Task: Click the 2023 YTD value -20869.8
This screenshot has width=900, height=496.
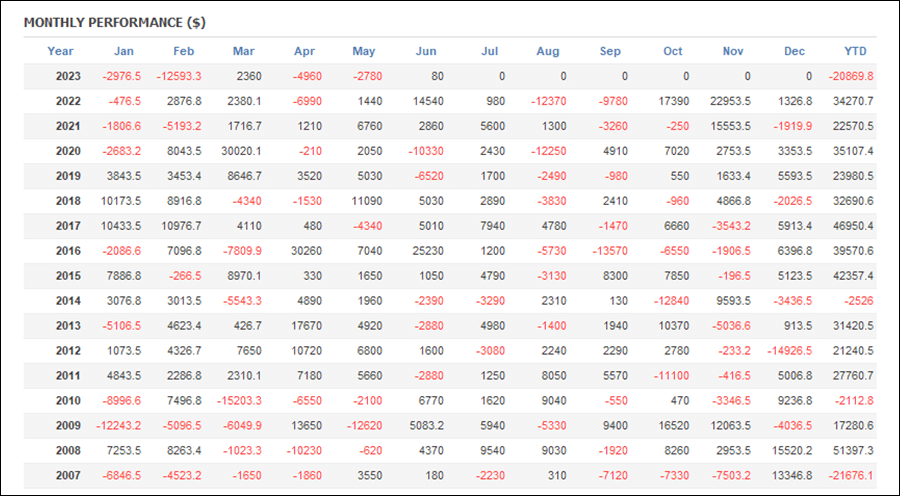Action: 851,76
